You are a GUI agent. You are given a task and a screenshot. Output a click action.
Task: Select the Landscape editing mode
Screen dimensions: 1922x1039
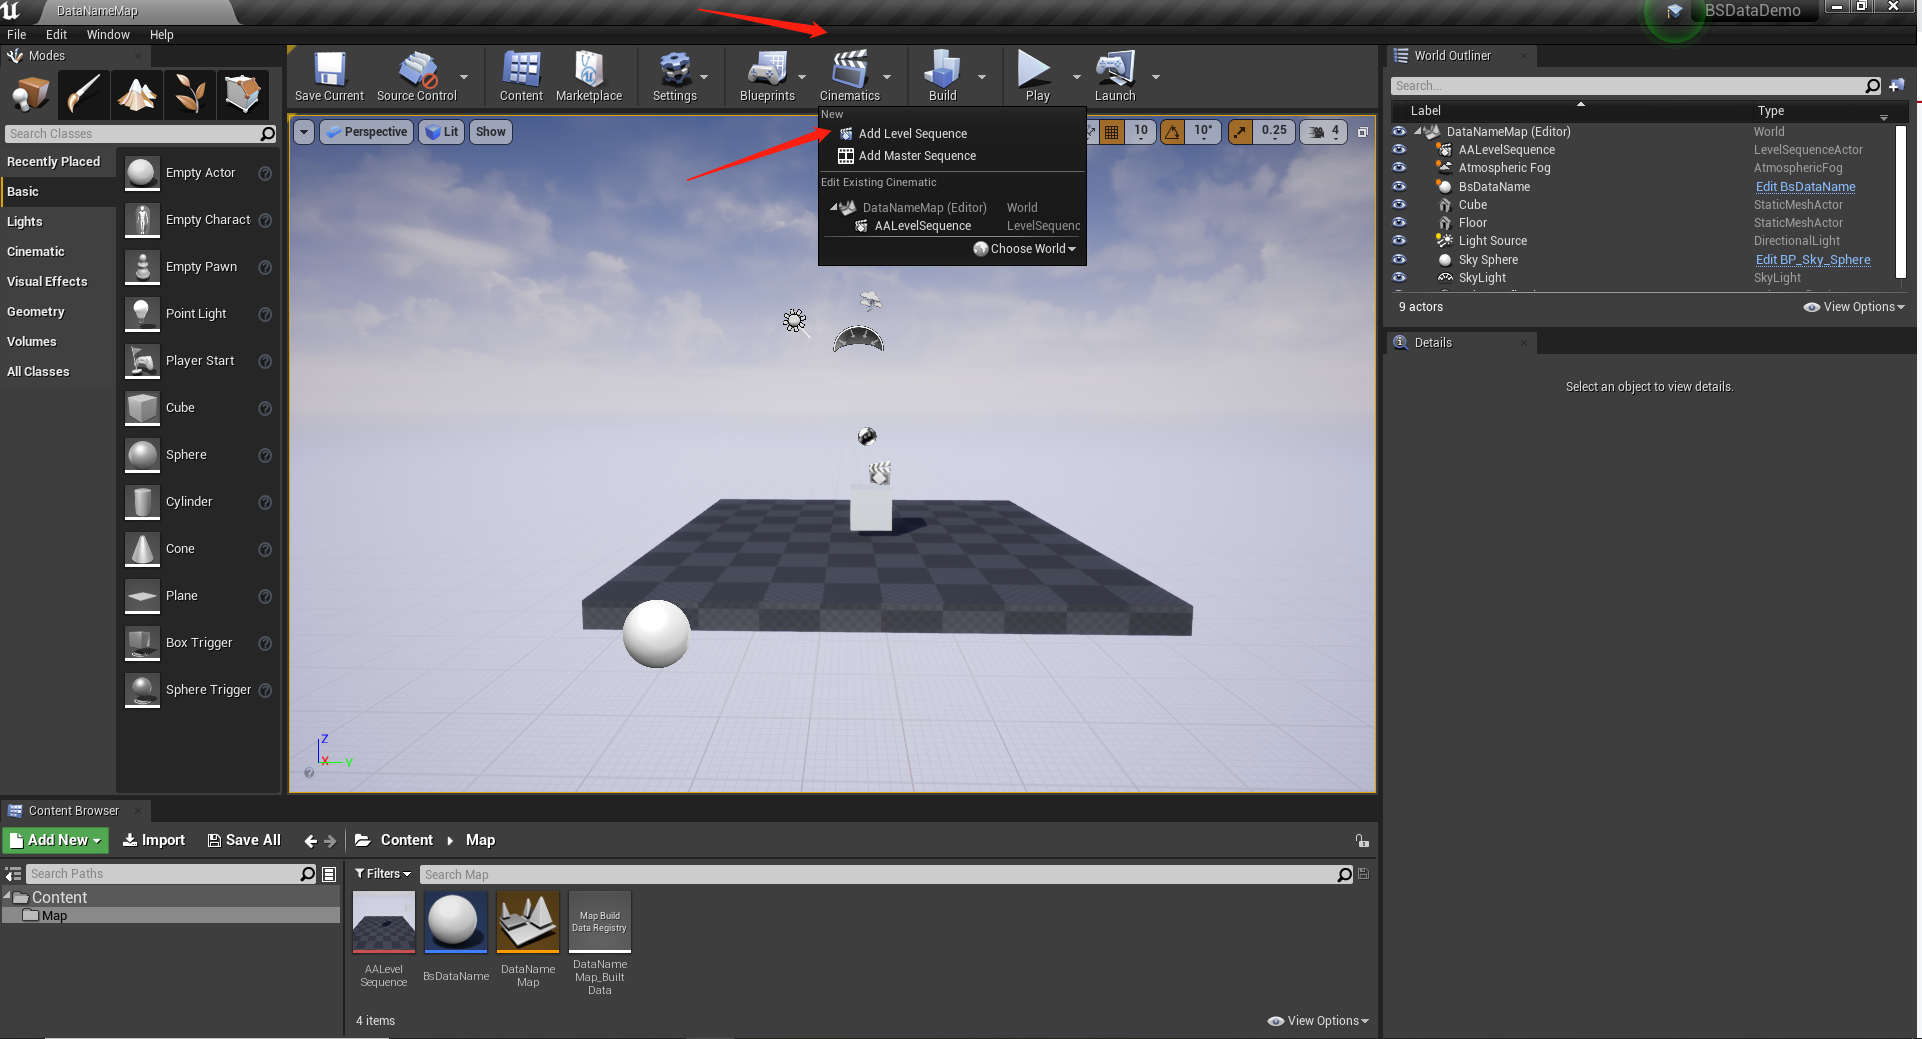tap(137, 94)
